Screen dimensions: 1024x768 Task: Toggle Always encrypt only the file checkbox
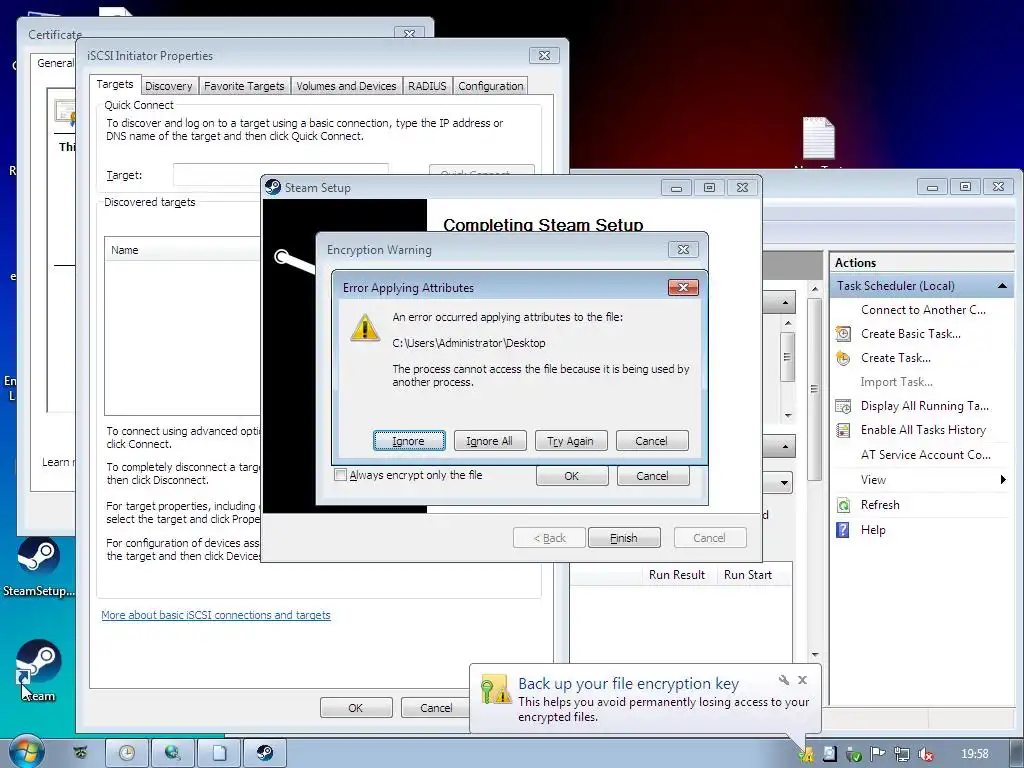coord(340,475)
